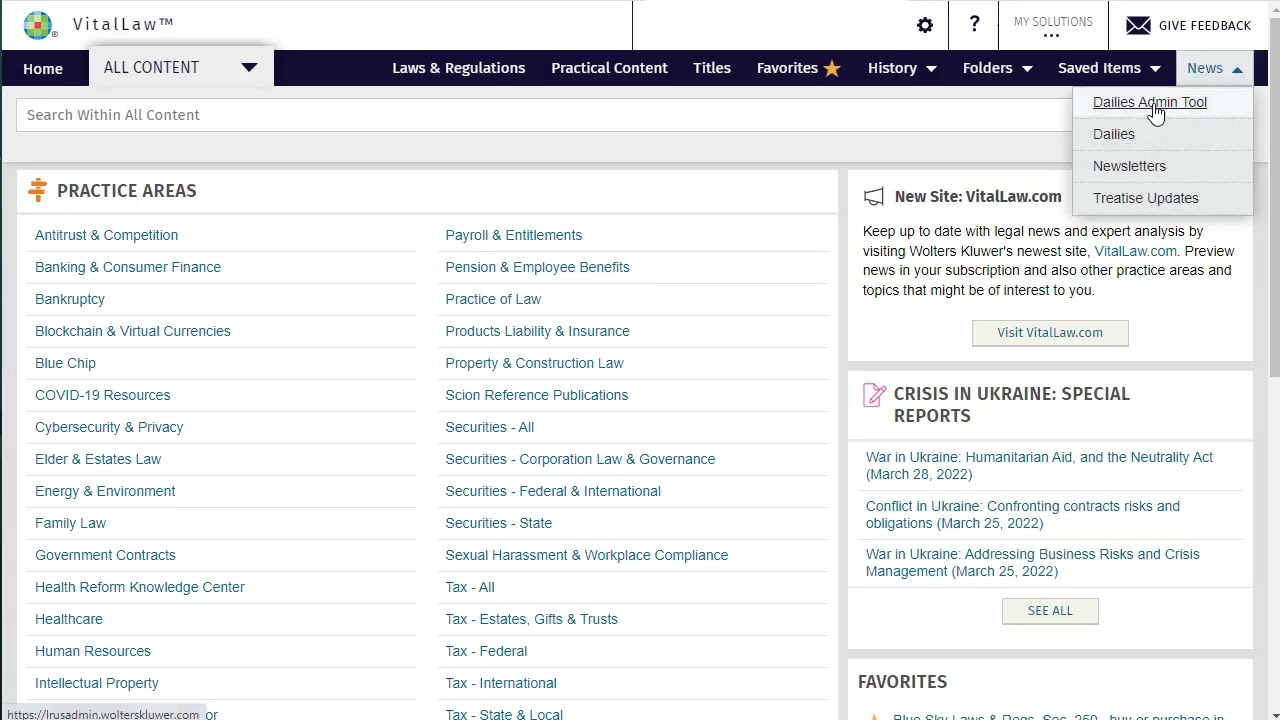Open Government Contracts practice area
Viewport: 1280px width, 720px height.
click(105, 555)
